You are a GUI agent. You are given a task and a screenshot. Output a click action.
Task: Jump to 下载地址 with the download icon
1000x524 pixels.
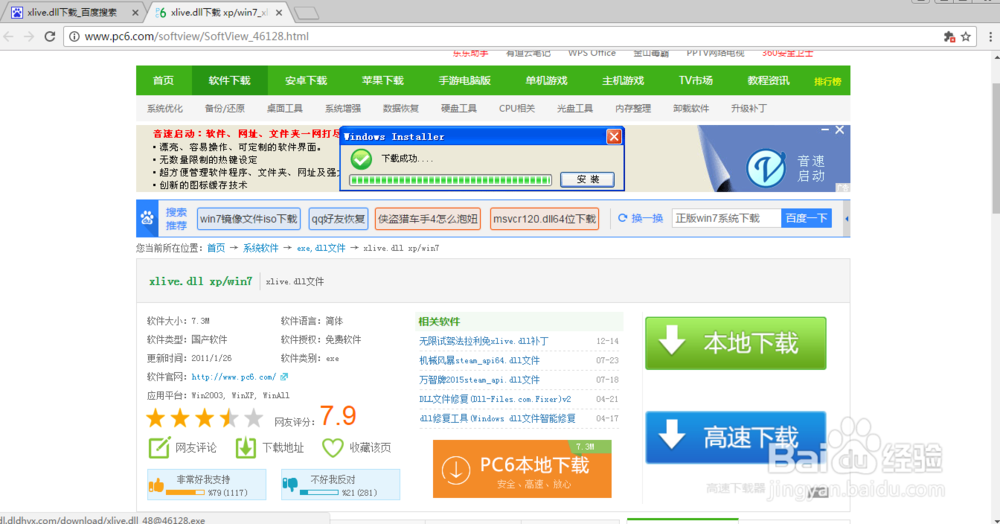tap(270, 448)
